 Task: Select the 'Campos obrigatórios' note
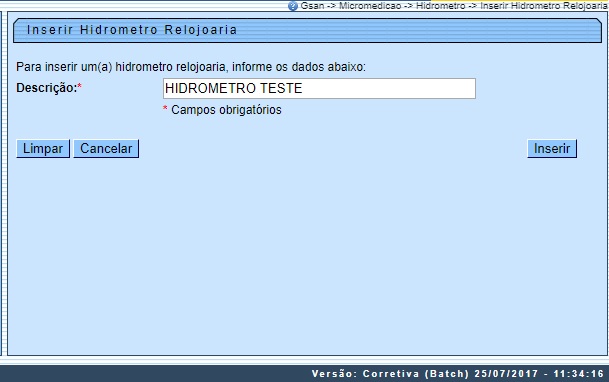[226, 110]
